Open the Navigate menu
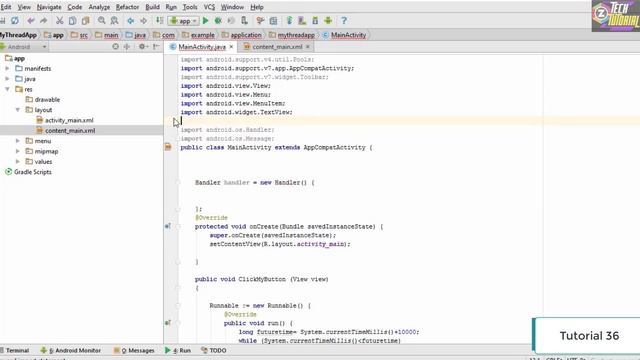 (x=49, y=7)
